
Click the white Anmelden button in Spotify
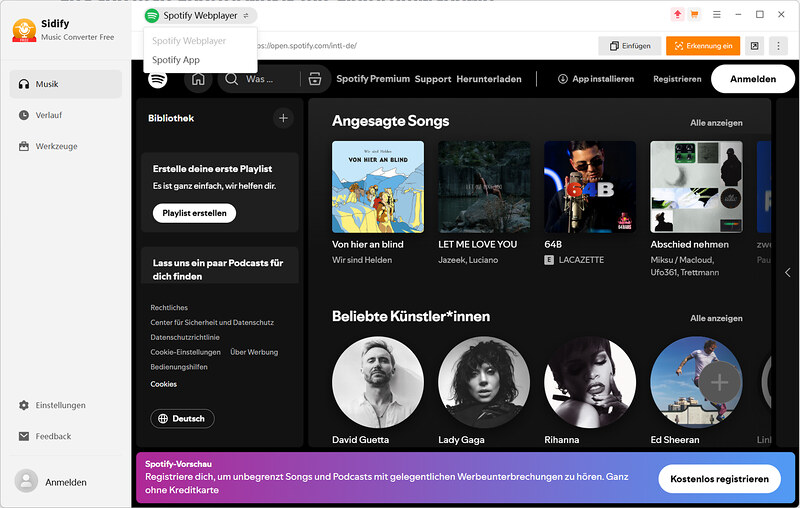[753, 79]
